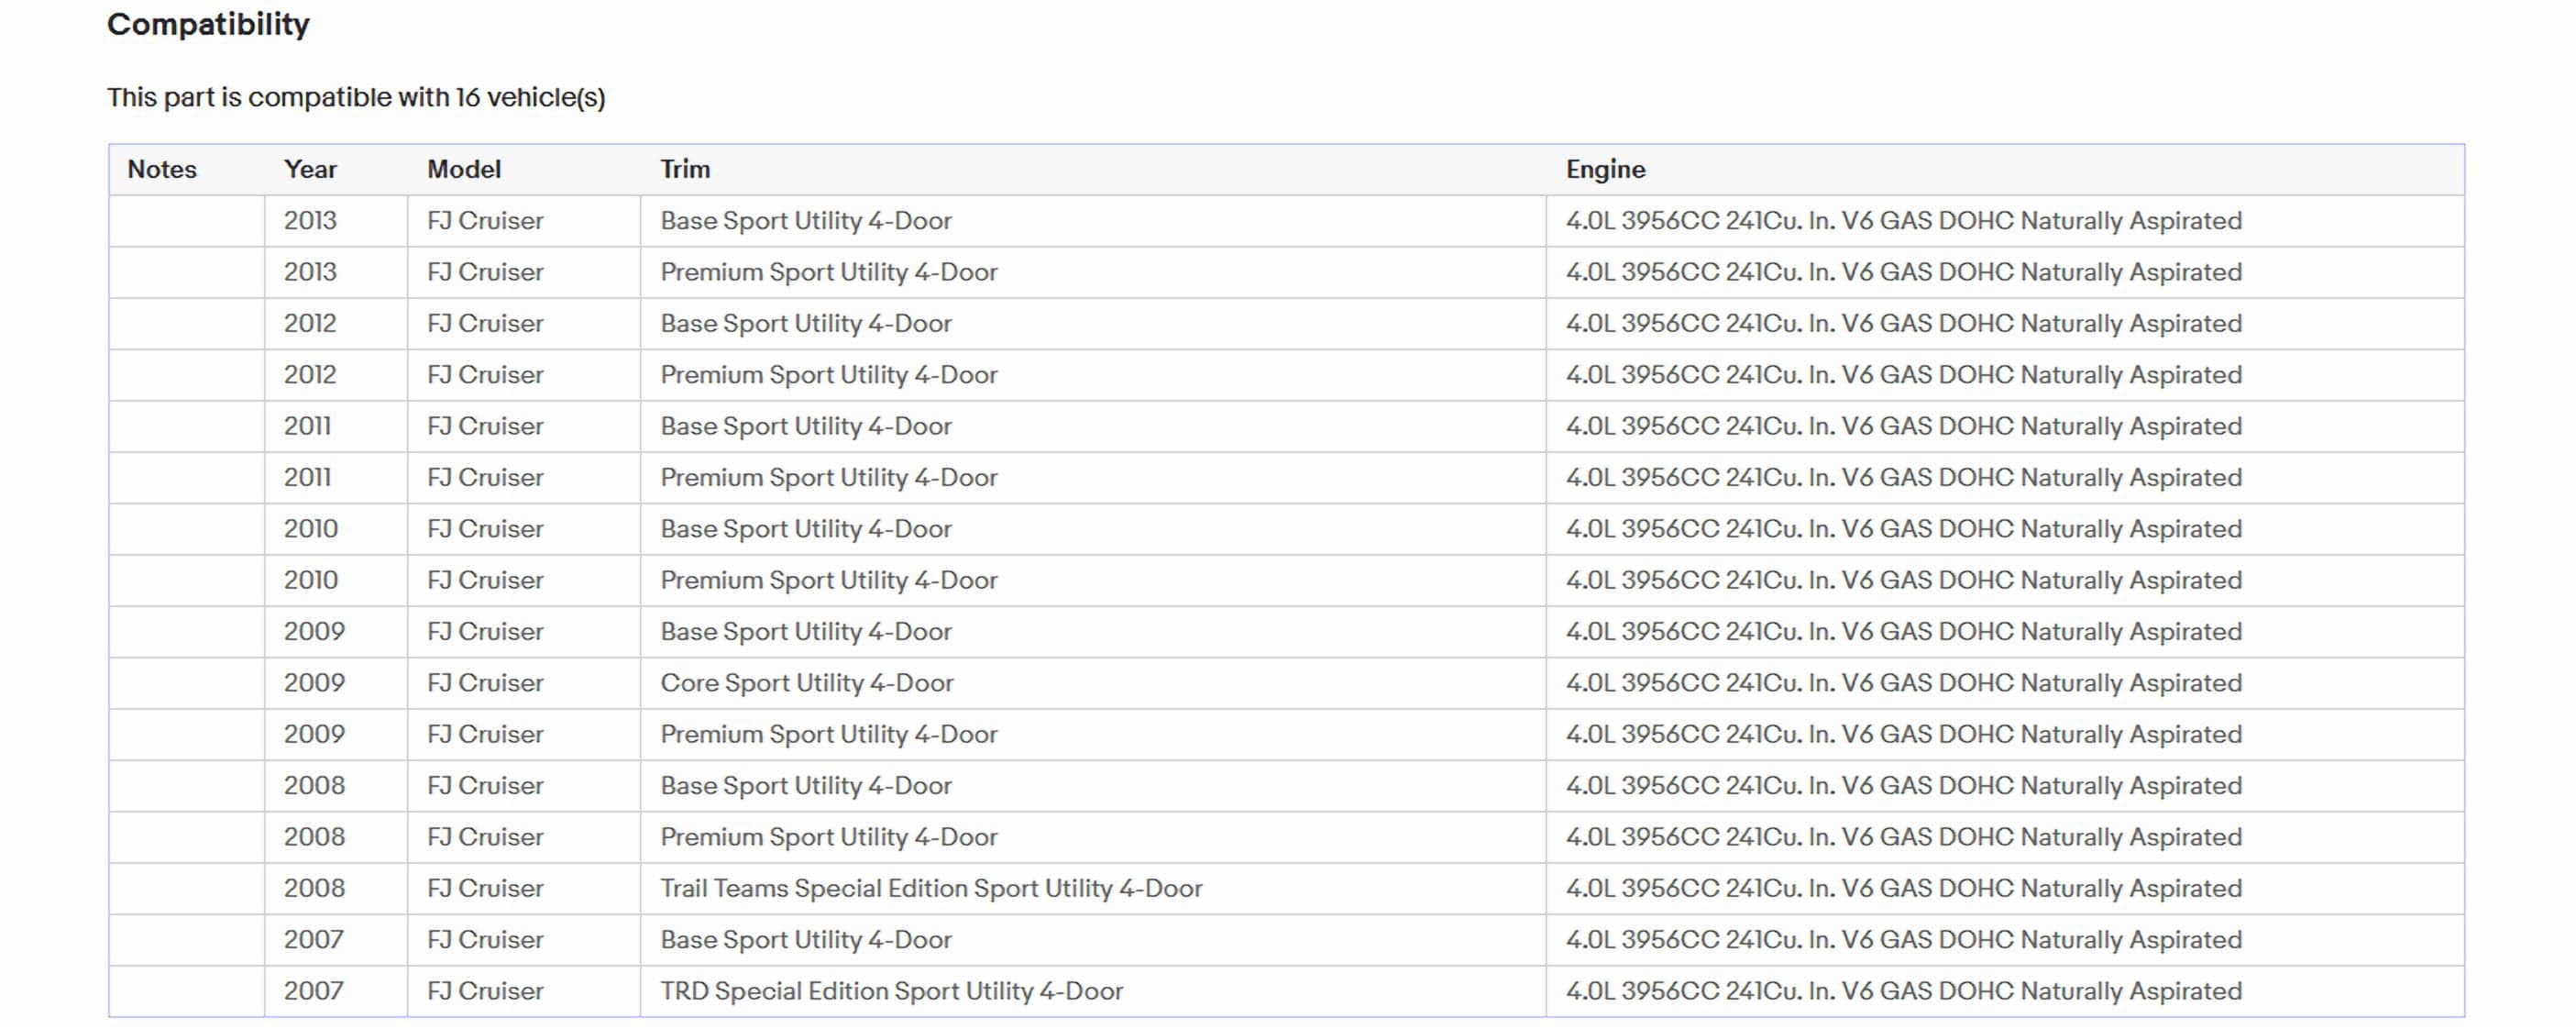Click the year 2013 in the Base trim row
Viewport: 2576px width, 1029px height.
click(x=310, y=221)
